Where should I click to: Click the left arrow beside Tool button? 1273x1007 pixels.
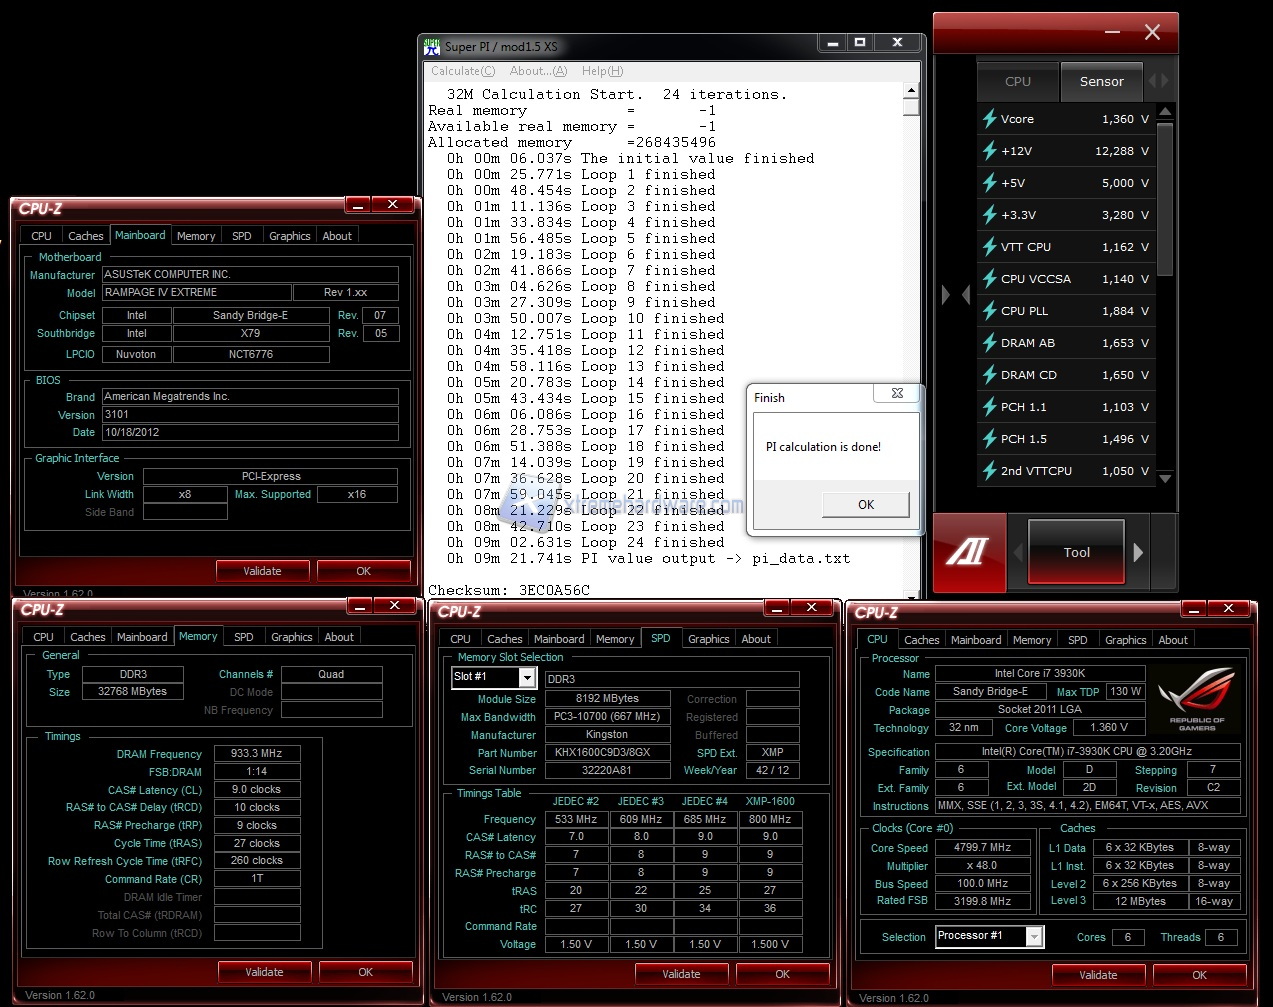point(1018,552)
